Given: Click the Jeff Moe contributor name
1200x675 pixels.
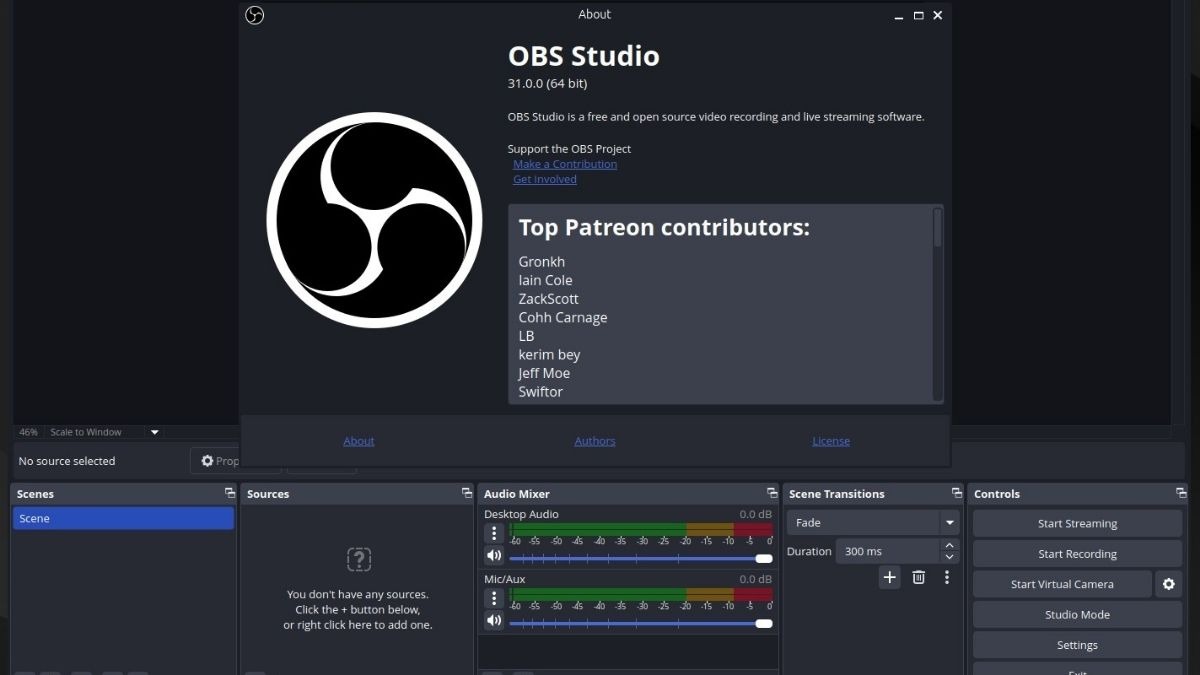Looking at the screenshot, I should (544, 373).
